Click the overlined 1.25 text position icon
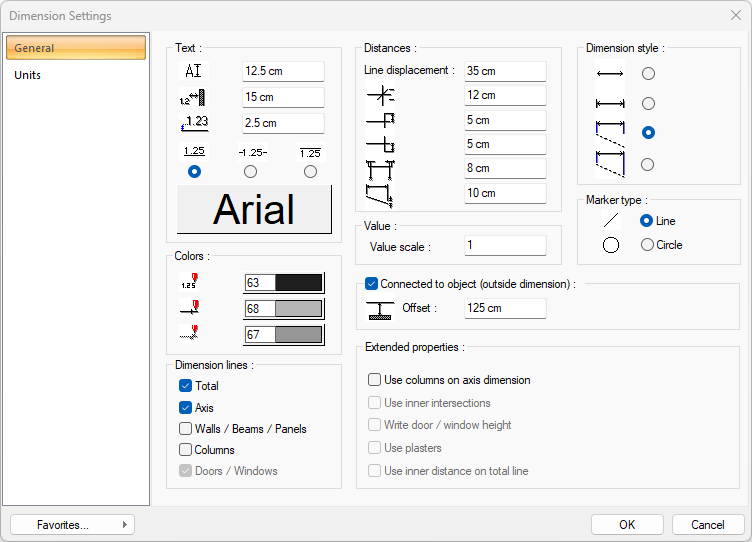 (310, 152)
